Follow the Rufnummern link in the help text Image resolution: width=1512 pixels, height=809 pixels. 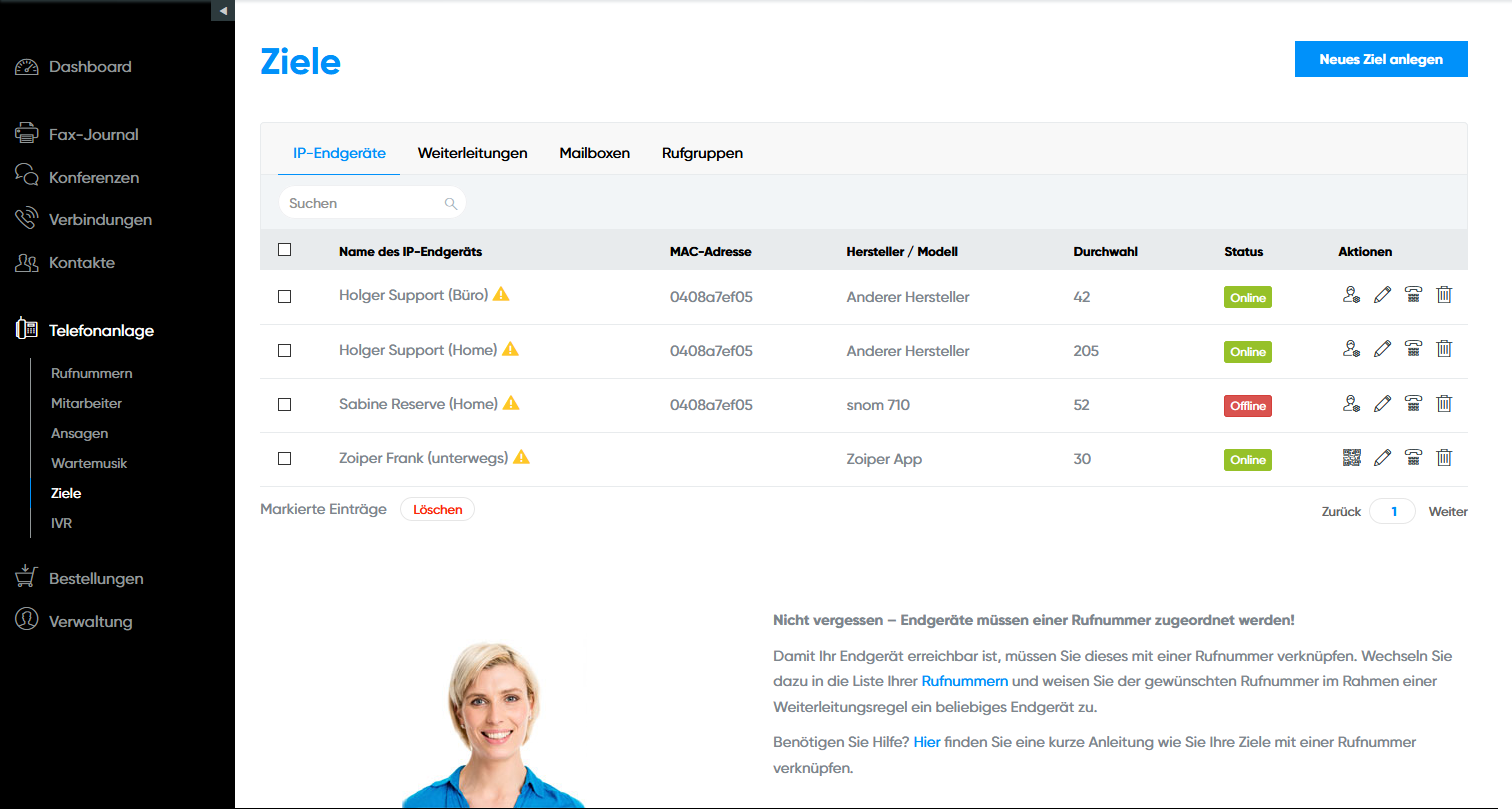(x=964, y=682)
